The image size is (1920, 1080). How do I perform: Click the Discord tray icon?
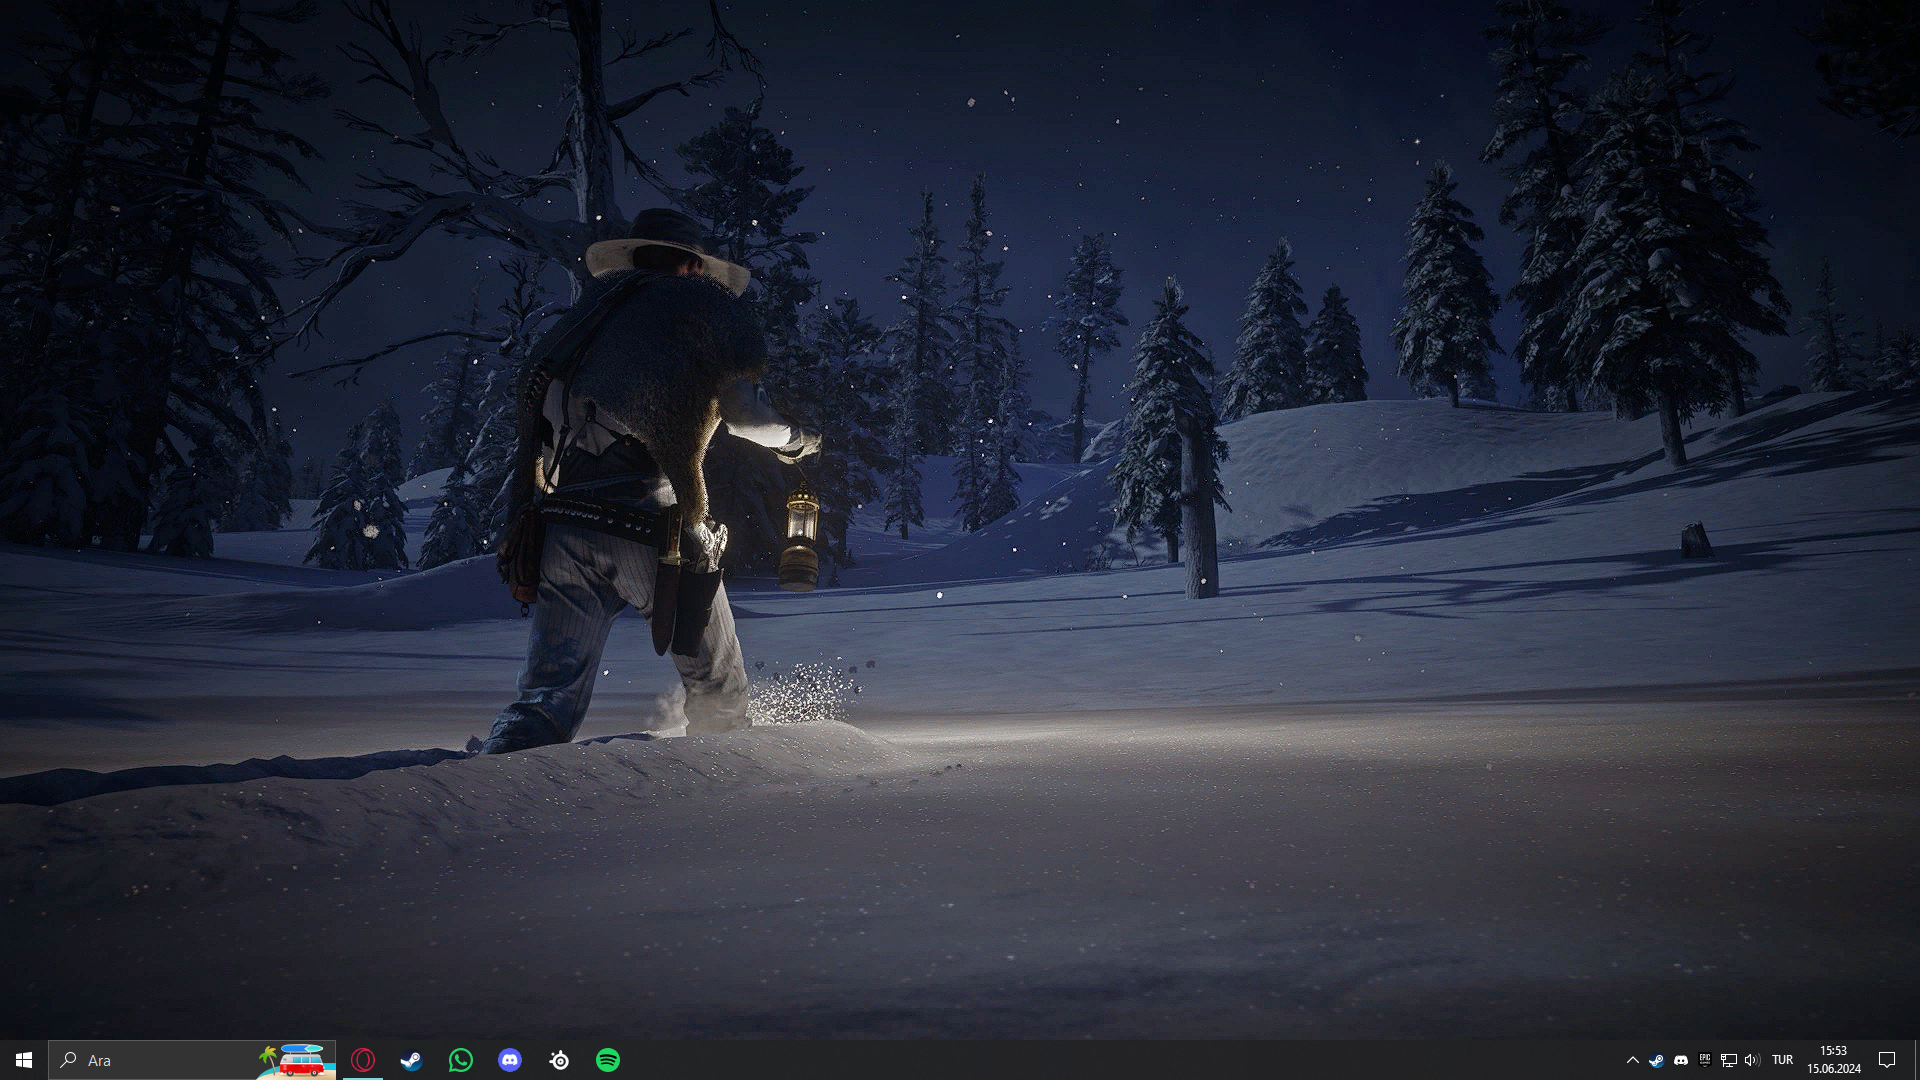coord(1681,1060)
